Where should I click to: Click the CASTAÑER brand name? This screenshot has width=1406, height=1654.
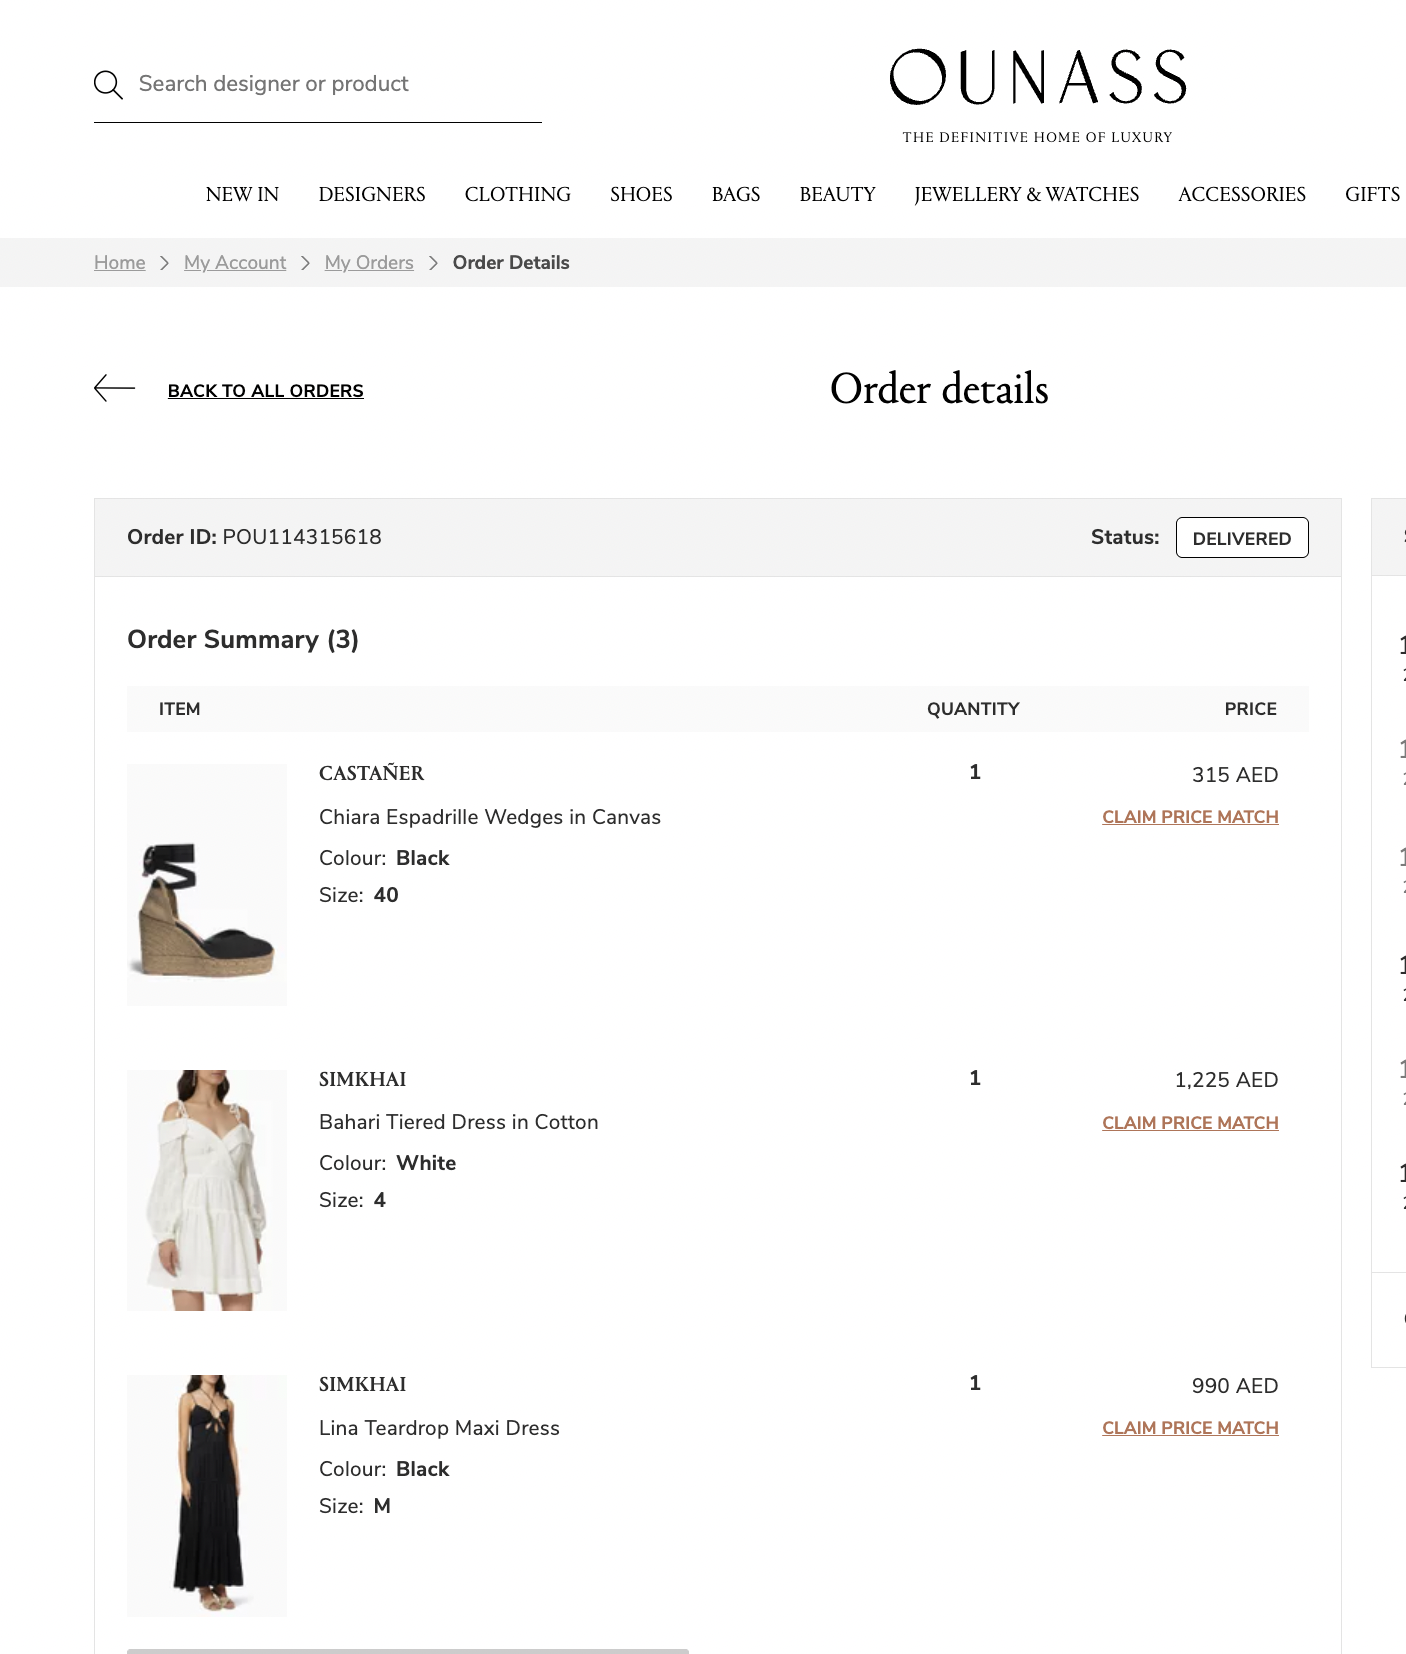pos(371,773)
